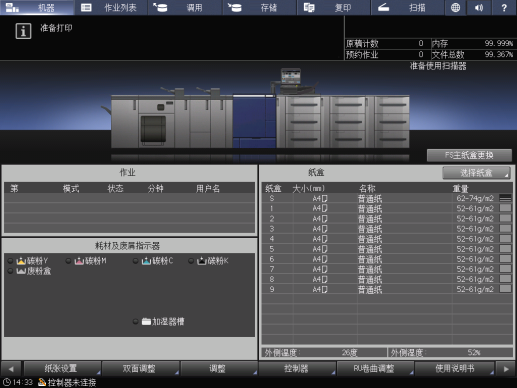
Task: Click the 碳粉K status indicator light
Action: 191,261
